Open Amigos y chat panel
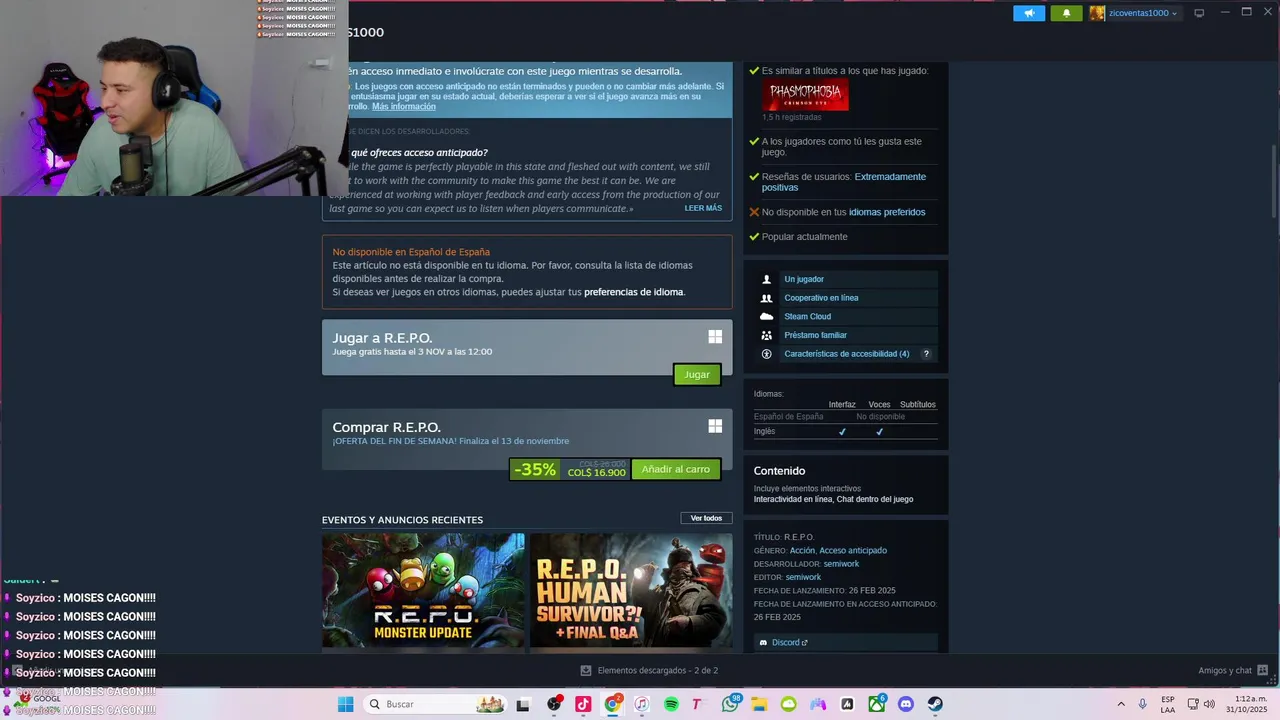Image resolution: width=1280 pixels, height=720 pixels. click(1233, 670)
